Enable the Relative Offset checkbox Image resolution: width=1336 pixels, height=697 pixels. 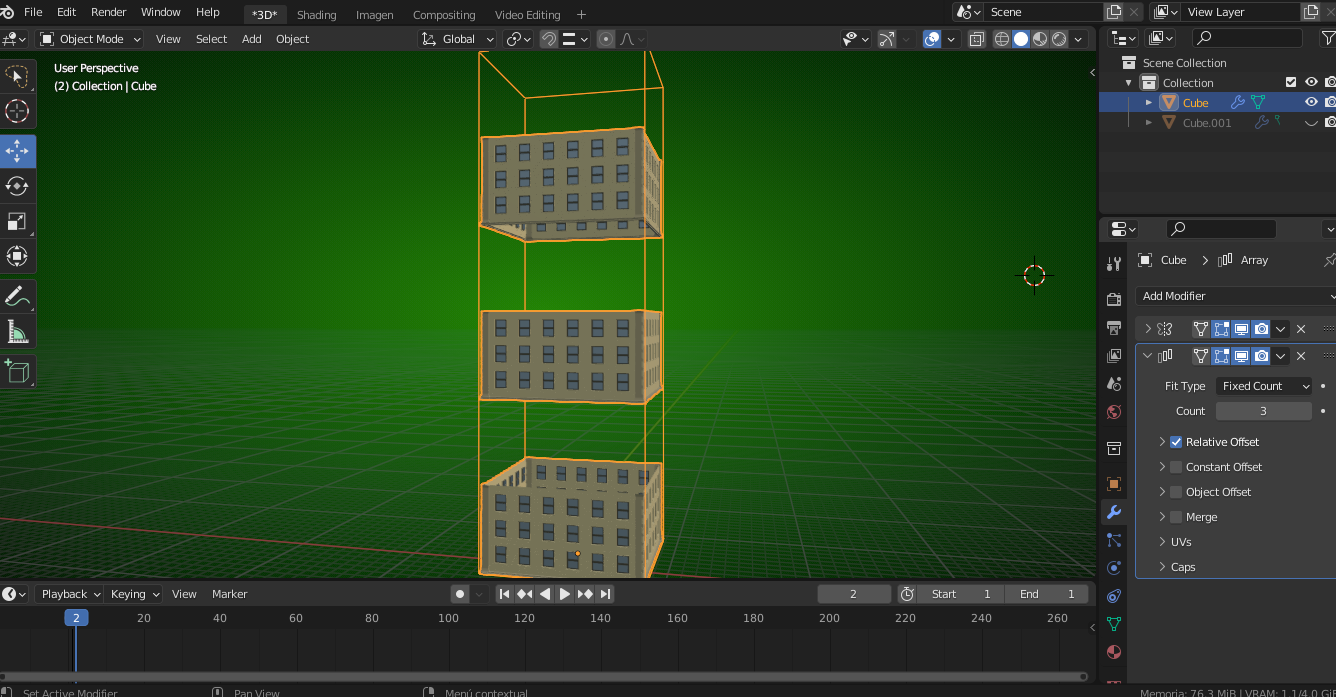[x=1176, y=442]
